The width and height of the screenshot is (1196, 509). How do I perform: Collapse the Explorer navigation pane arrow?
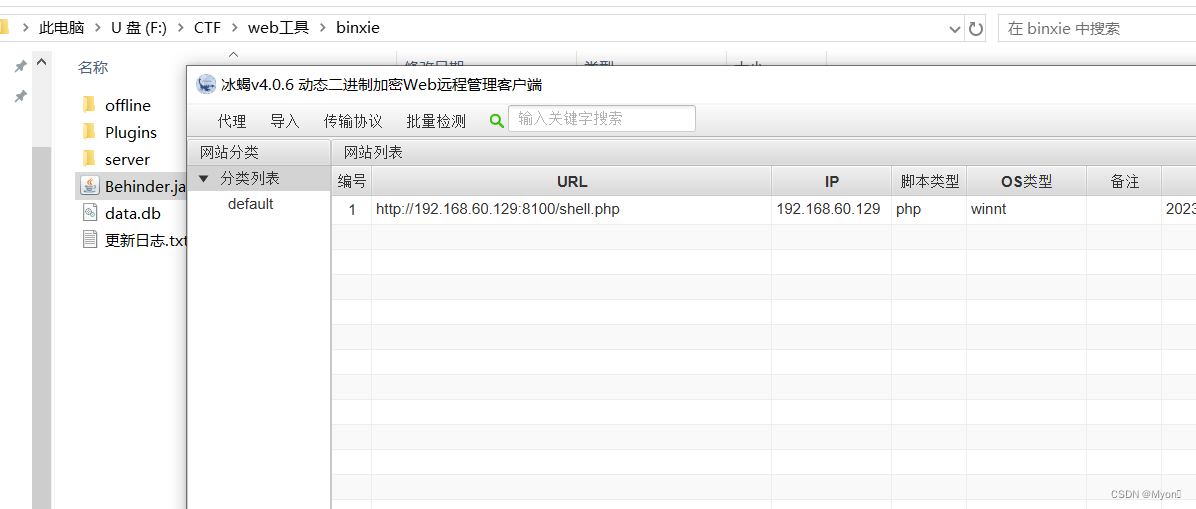(x=41, y=63)
